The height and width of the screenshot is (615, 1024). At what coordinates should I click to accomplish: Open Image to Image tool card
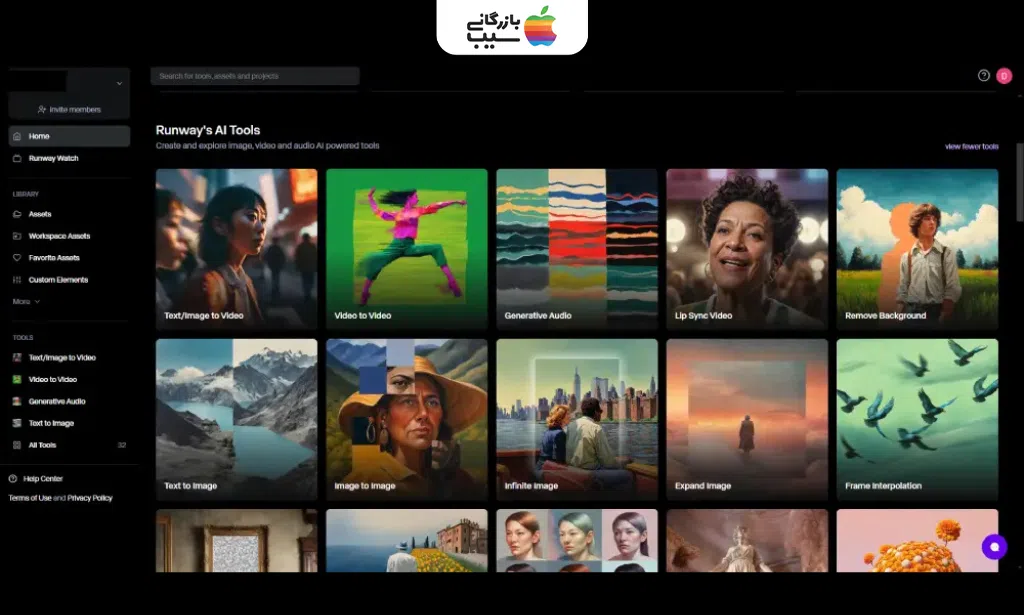pyautogui.click(x=407, y=419)
